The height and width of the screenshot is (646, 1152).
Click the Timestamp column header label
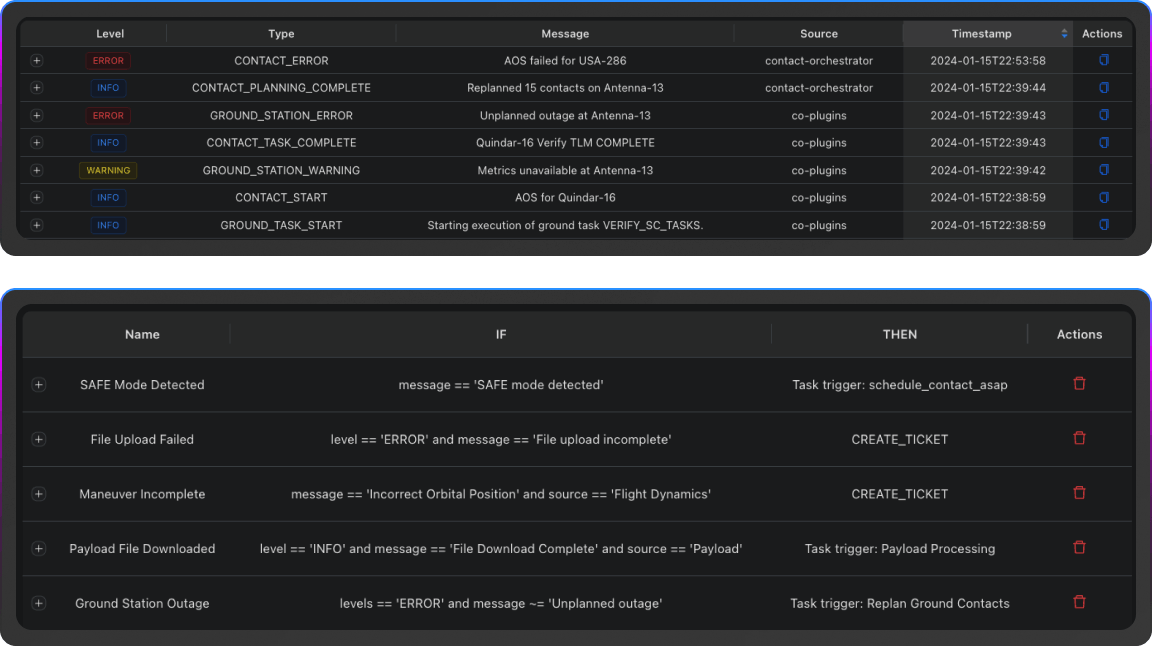(982, 34)
